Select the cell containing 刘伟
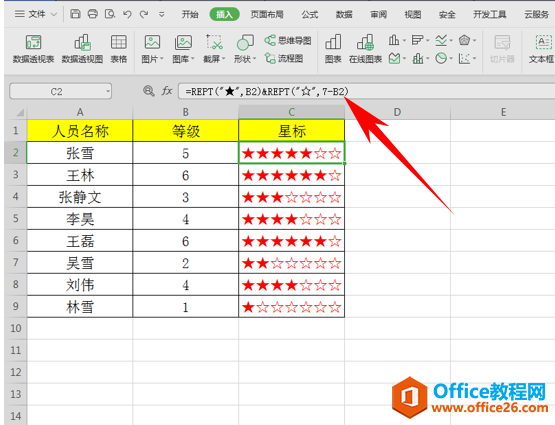The height and width of the screenshot is (425, 555). (80, 285)
